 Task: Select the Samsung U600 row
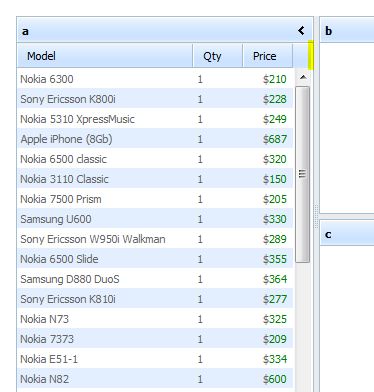pyautogui.click(x=155, y=219)
